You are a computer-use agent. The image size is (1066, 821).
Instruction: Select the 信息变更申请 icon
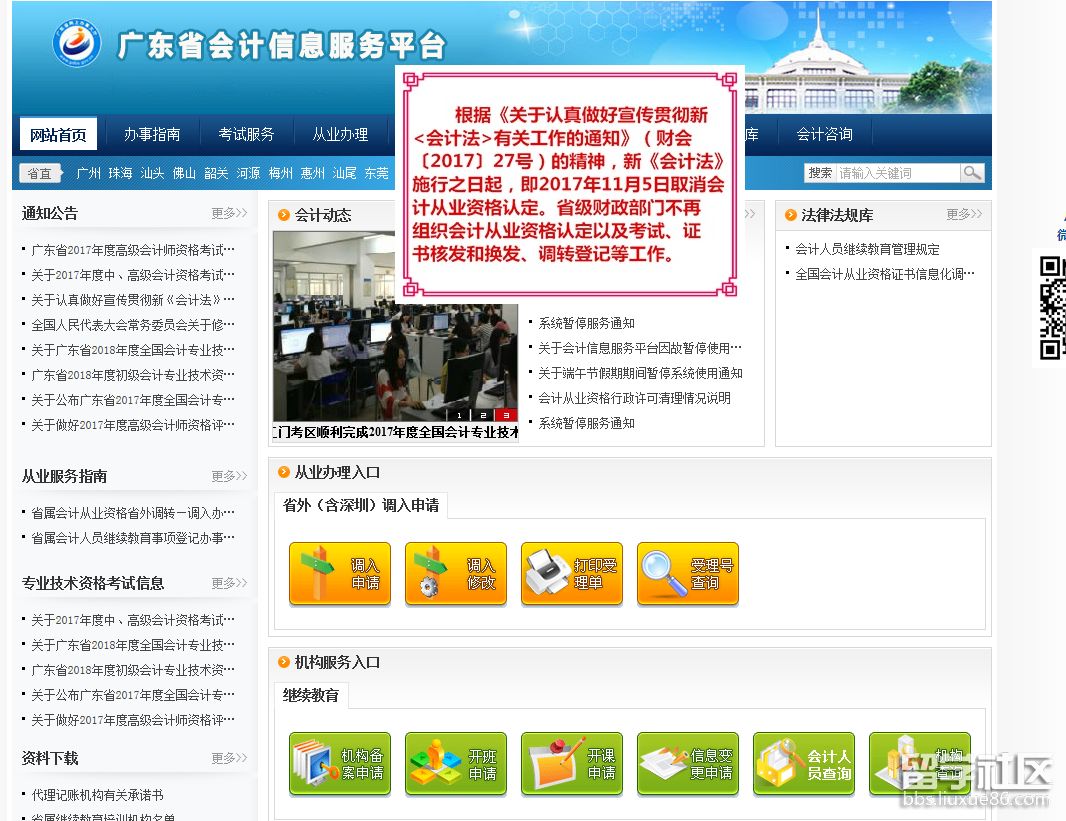tap(688, 763)
